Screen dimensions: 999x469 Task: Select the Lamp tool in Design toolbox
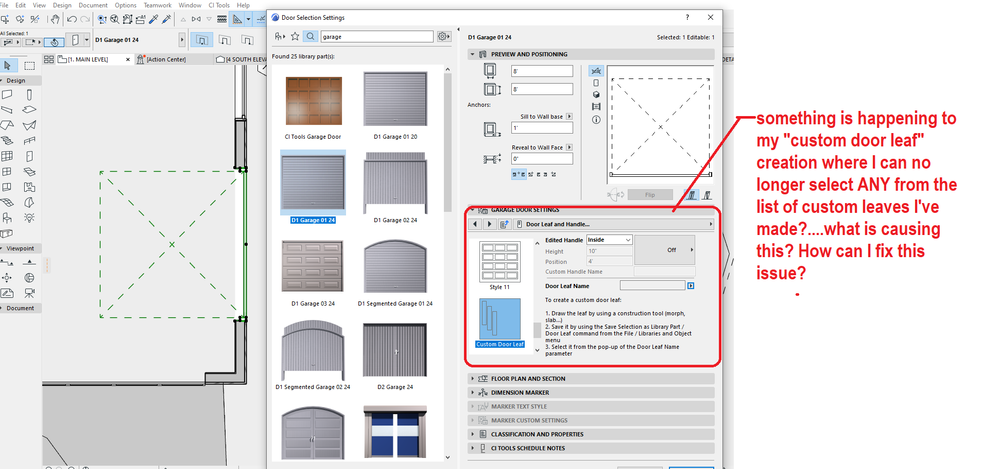click(x=29, y=217)
